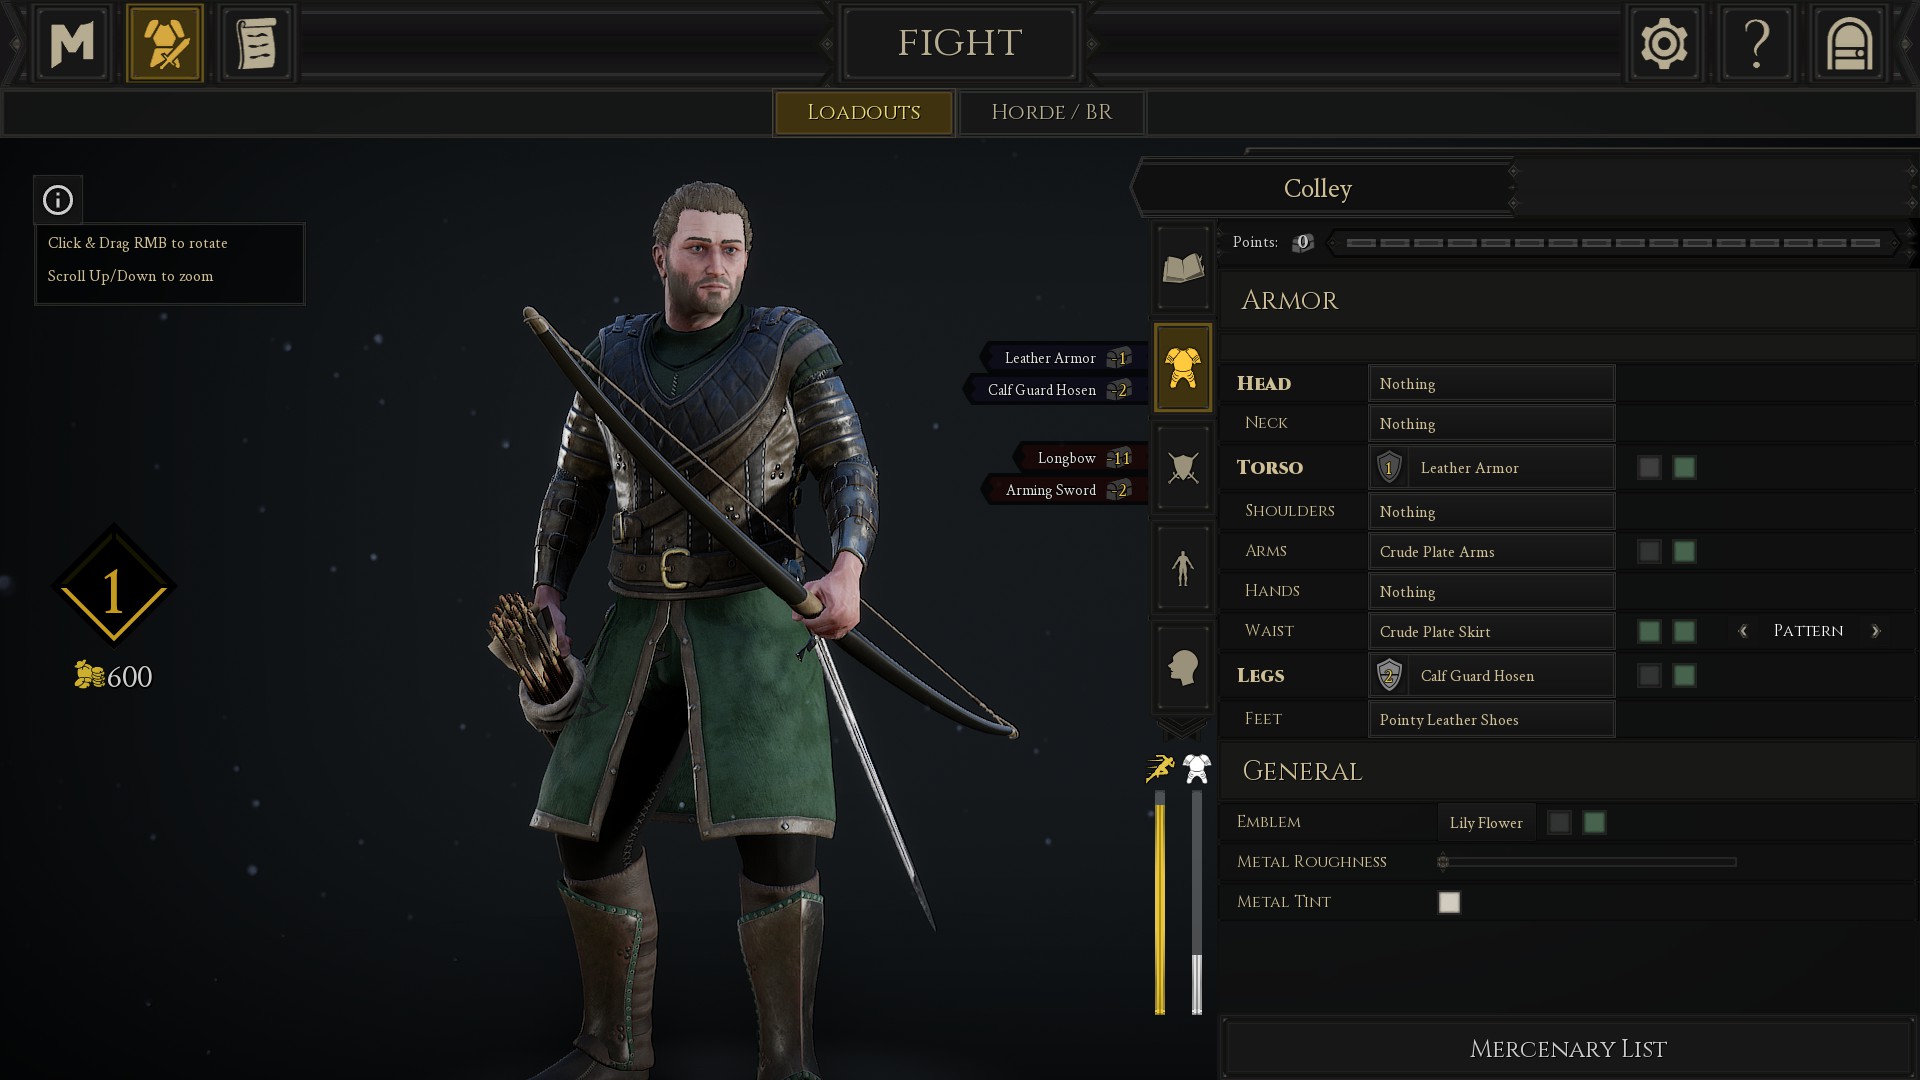Open the Mercenary List button
This screenshot has height=1080, width=1920.
(1567, 1049)
